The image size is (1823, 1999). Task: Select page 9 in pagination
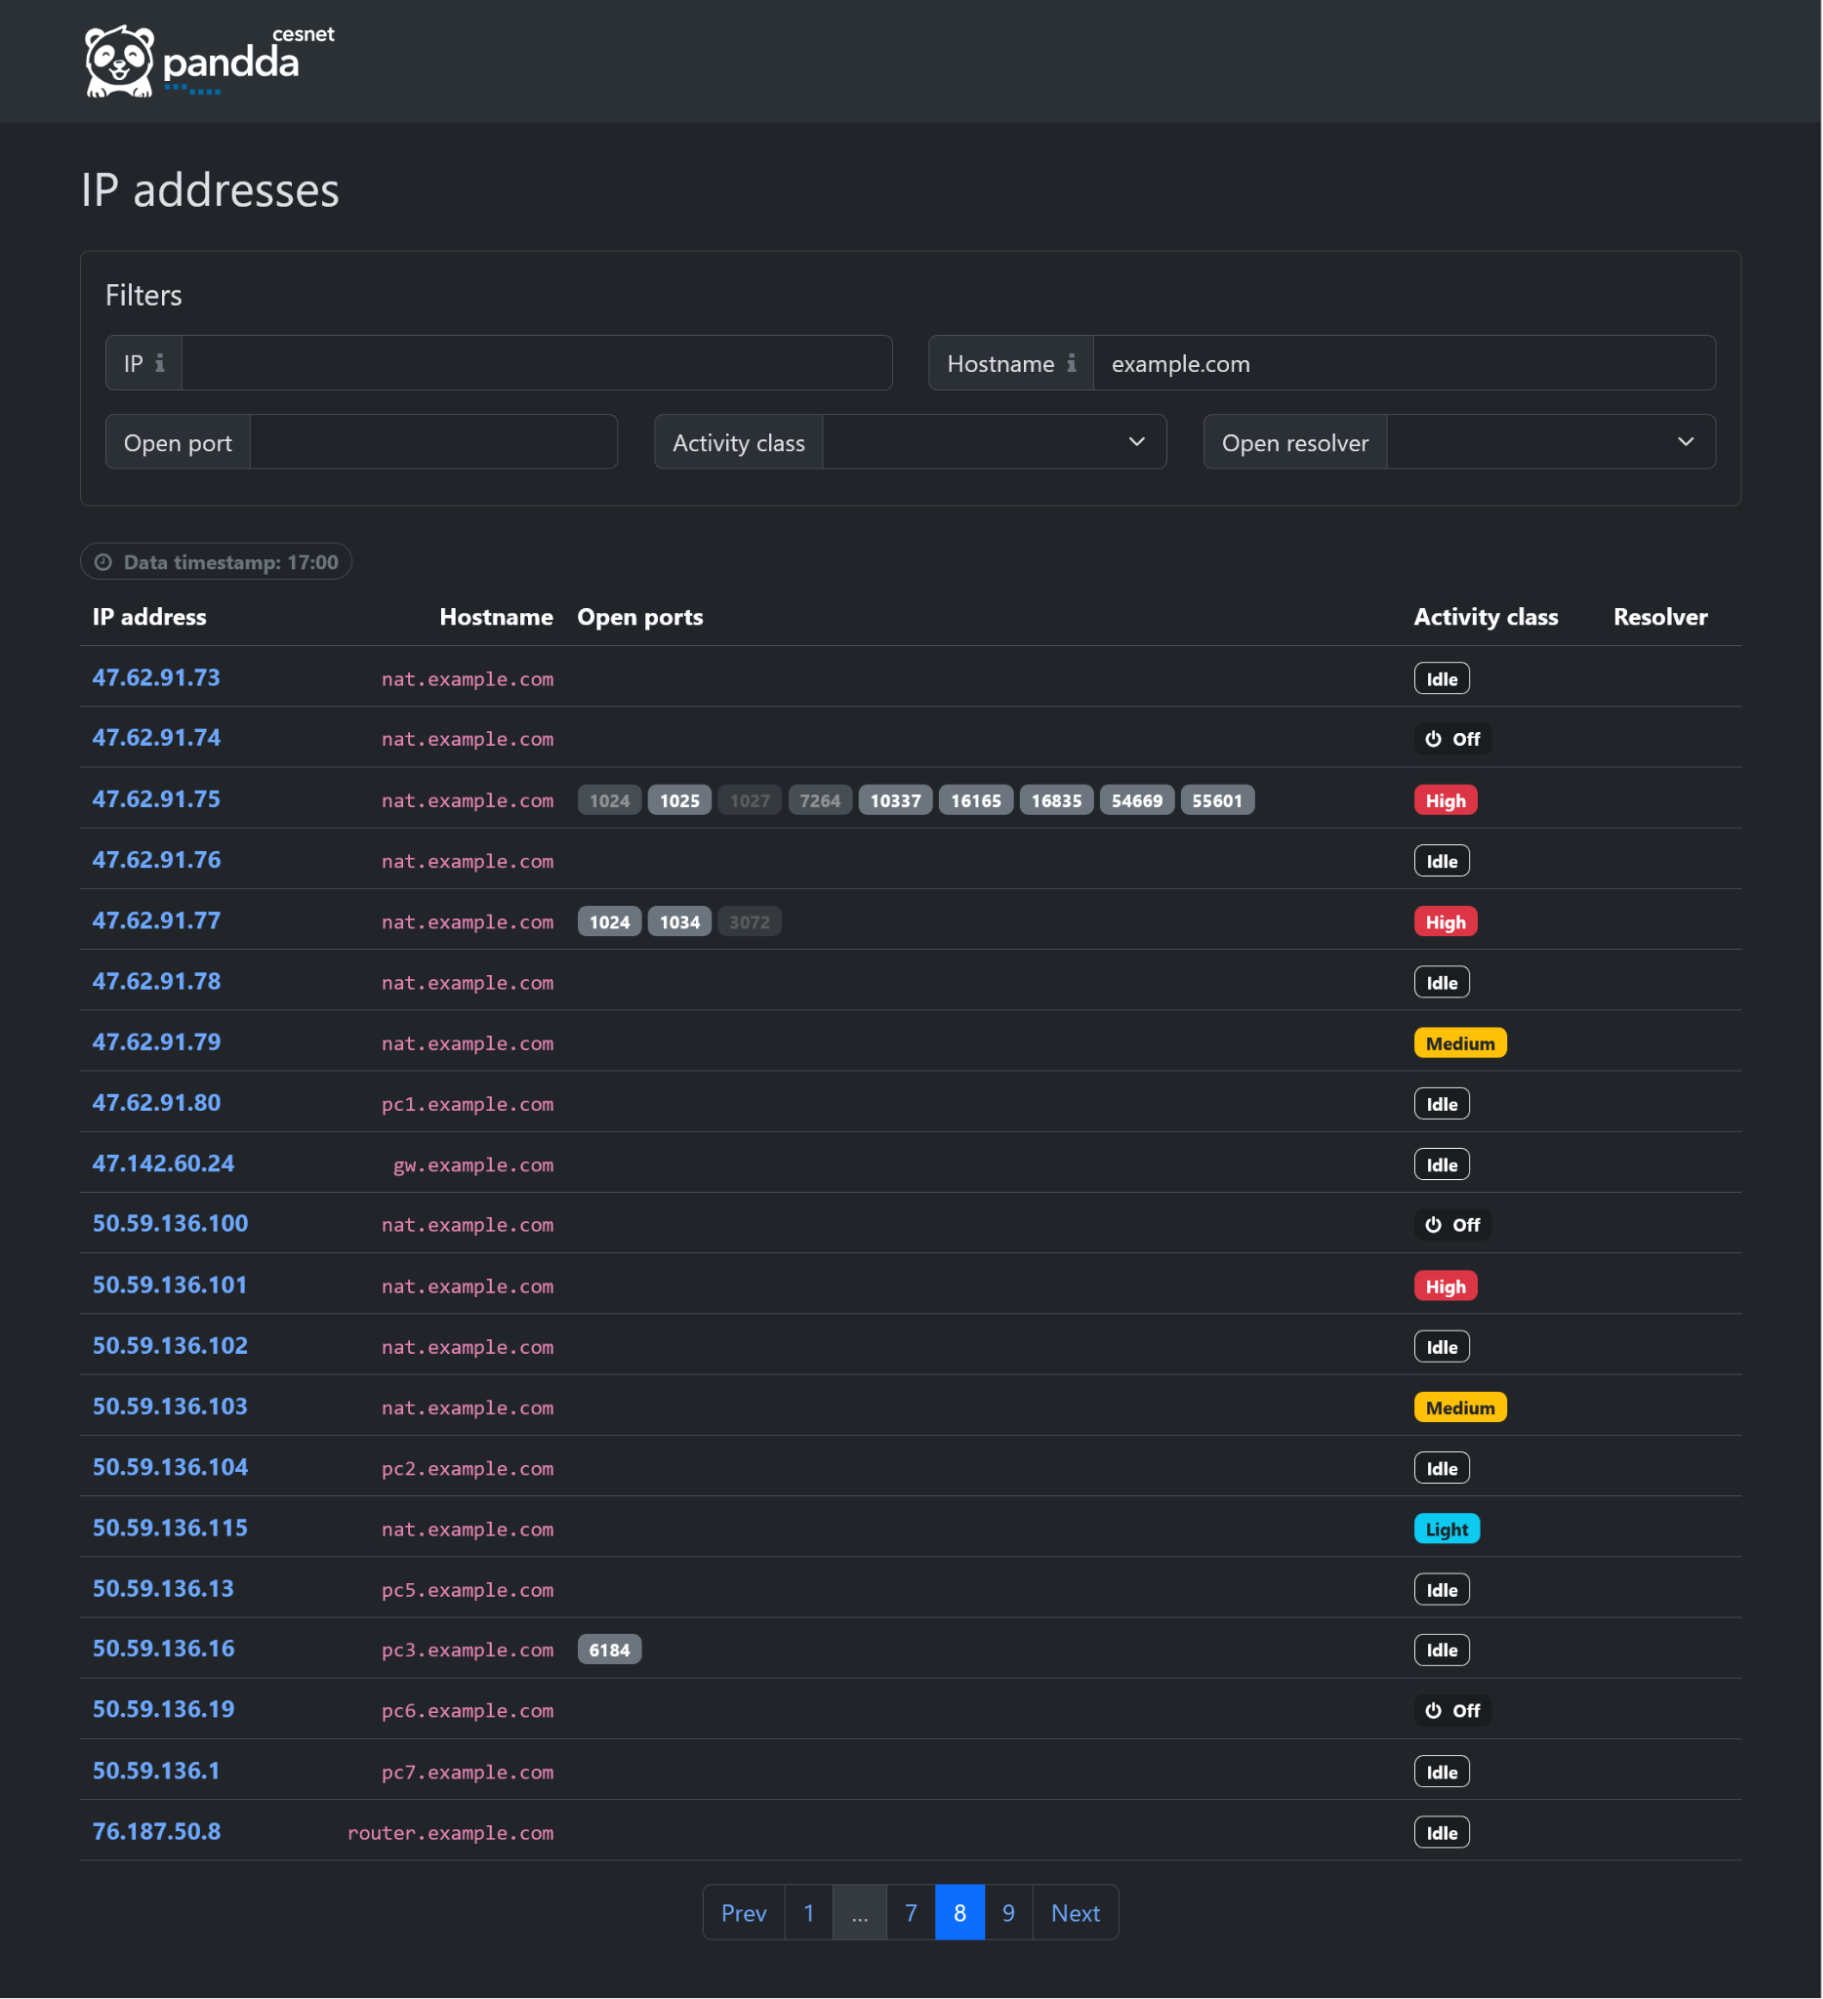coord(1008,1912)
